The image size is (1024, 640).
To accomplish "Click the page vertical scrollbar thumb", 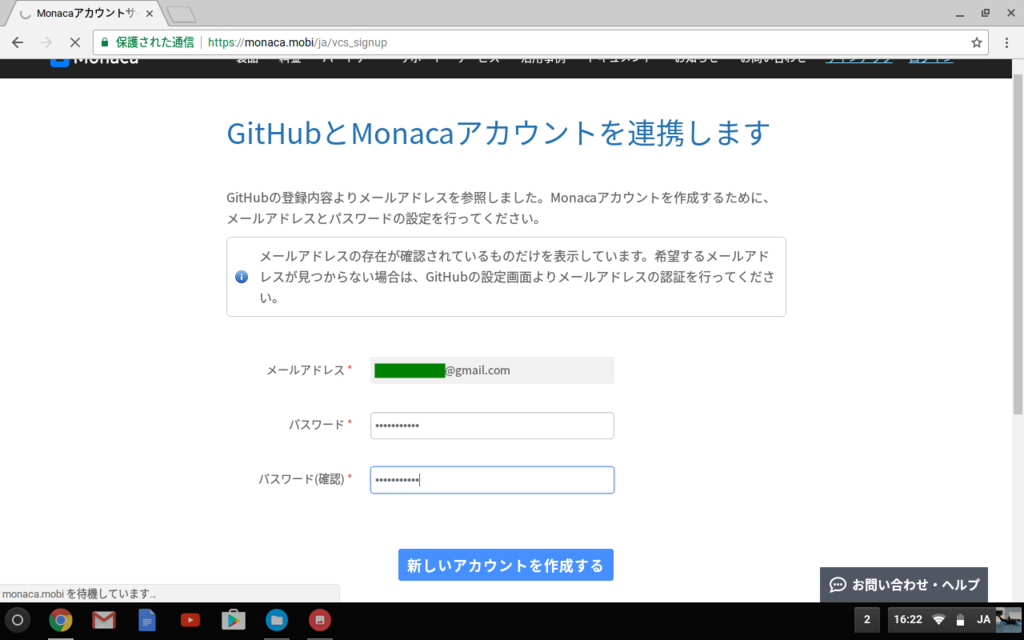I will coord(1017,245).
